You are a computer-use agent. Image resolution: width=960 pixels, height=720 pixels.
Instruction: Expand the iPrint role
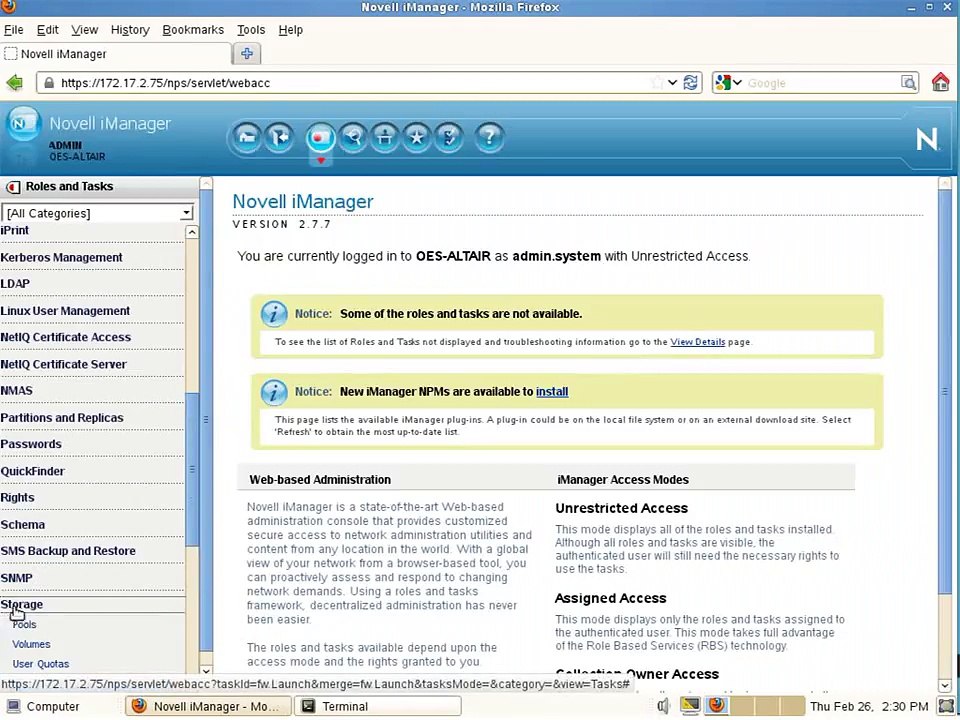pyautogui.click(x=15, y=230)
